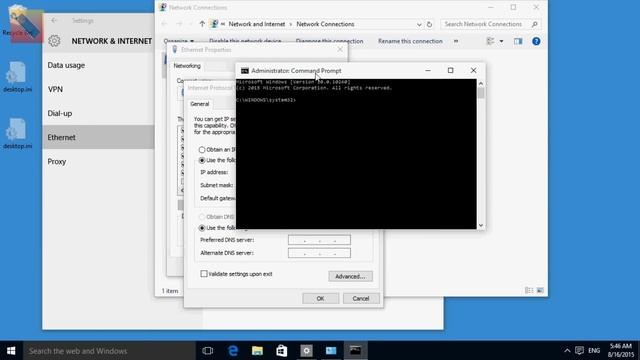Switch to Command Prompt taskbar icon
The image size is (640, 360).
355,351
